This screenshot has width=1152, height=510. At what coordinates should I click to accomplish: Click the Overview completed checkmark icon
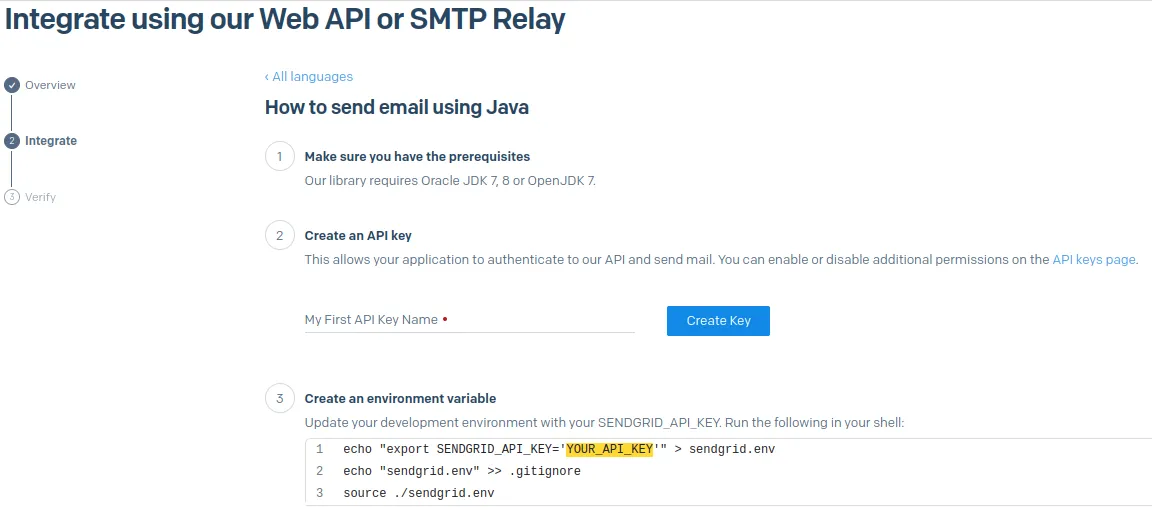click(12, 85)
